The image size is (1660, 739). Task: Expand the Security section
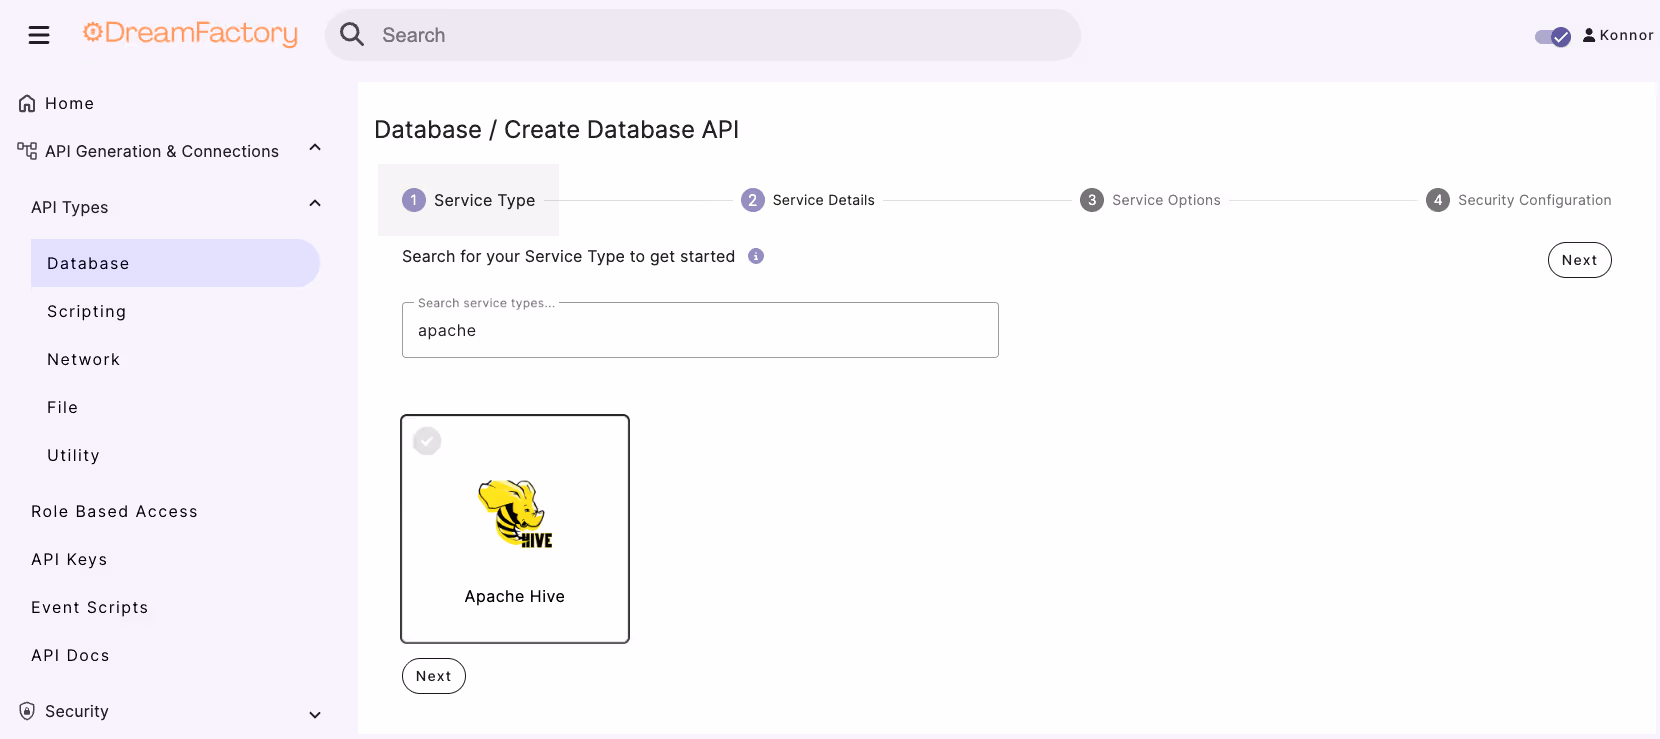pos(315,714)
